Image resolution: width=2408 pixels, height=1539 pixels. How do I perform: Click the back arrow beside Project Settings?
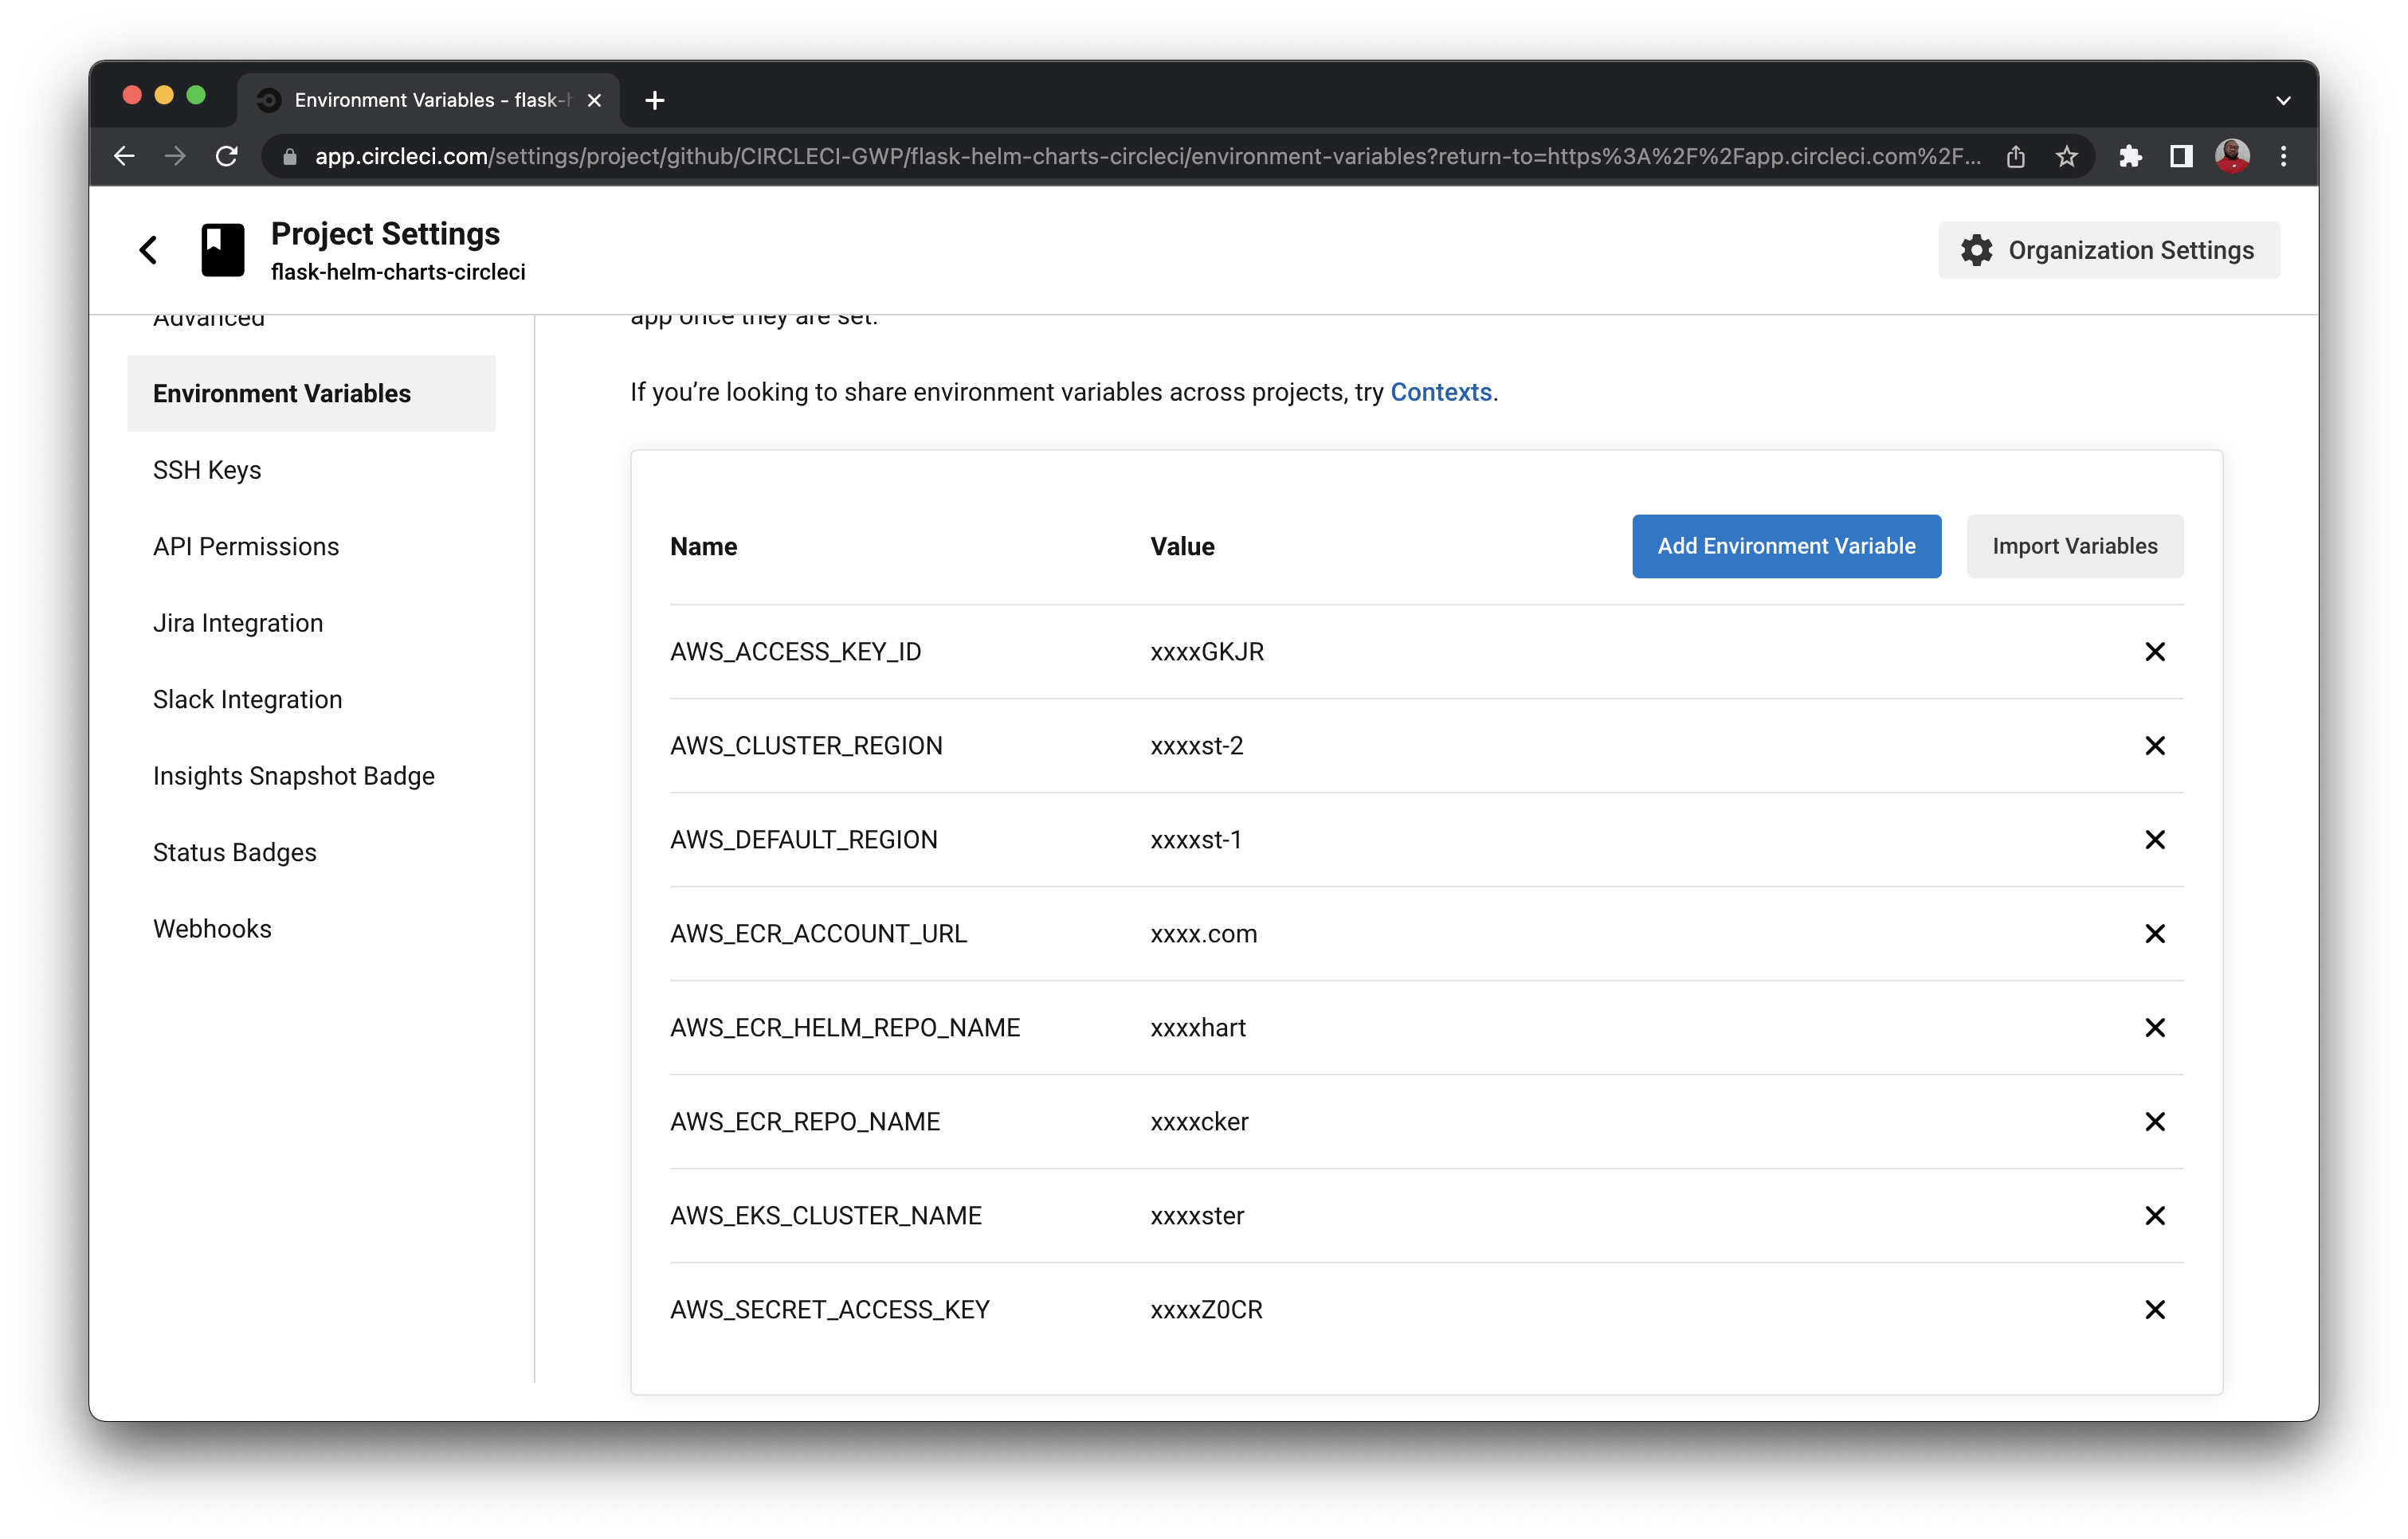point(148,249)
